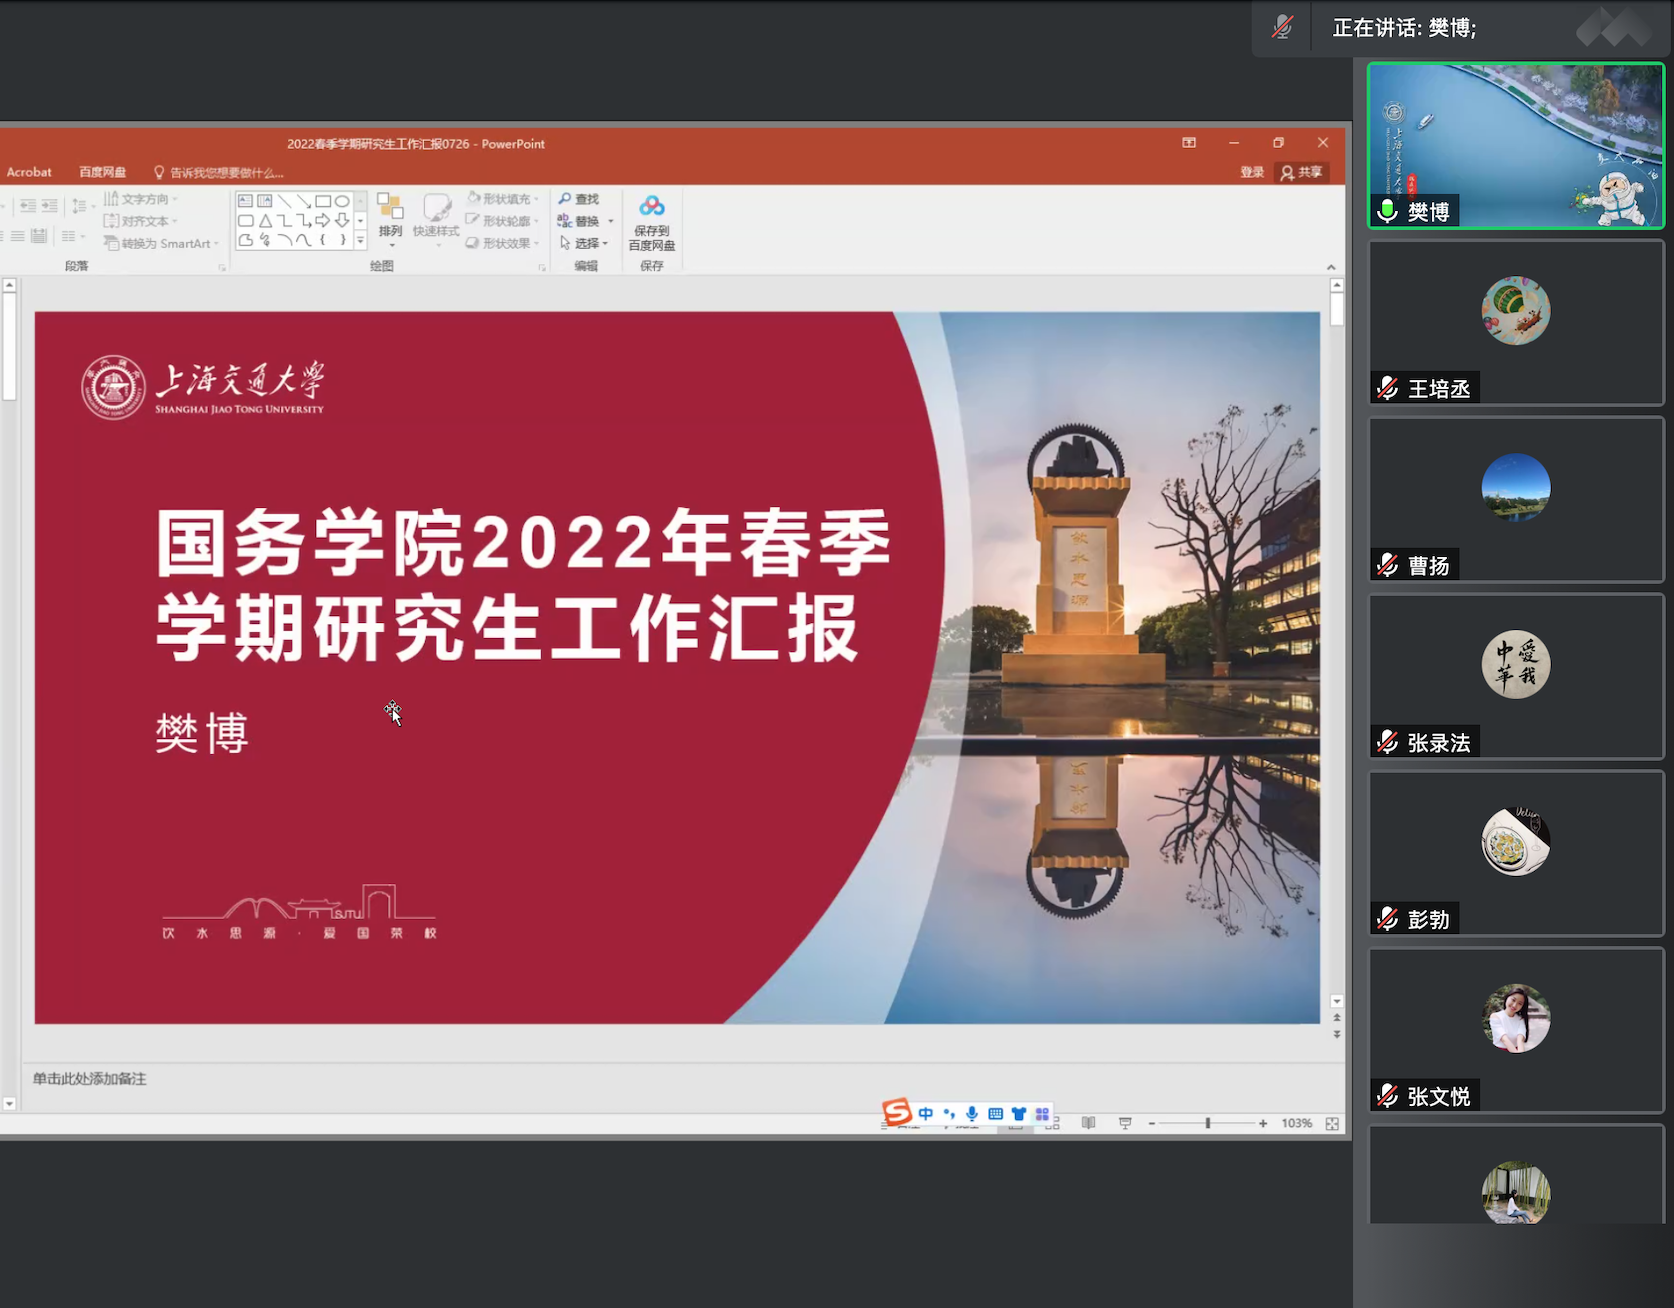Expand the shapes gallery more arrow

coord(361,240)
